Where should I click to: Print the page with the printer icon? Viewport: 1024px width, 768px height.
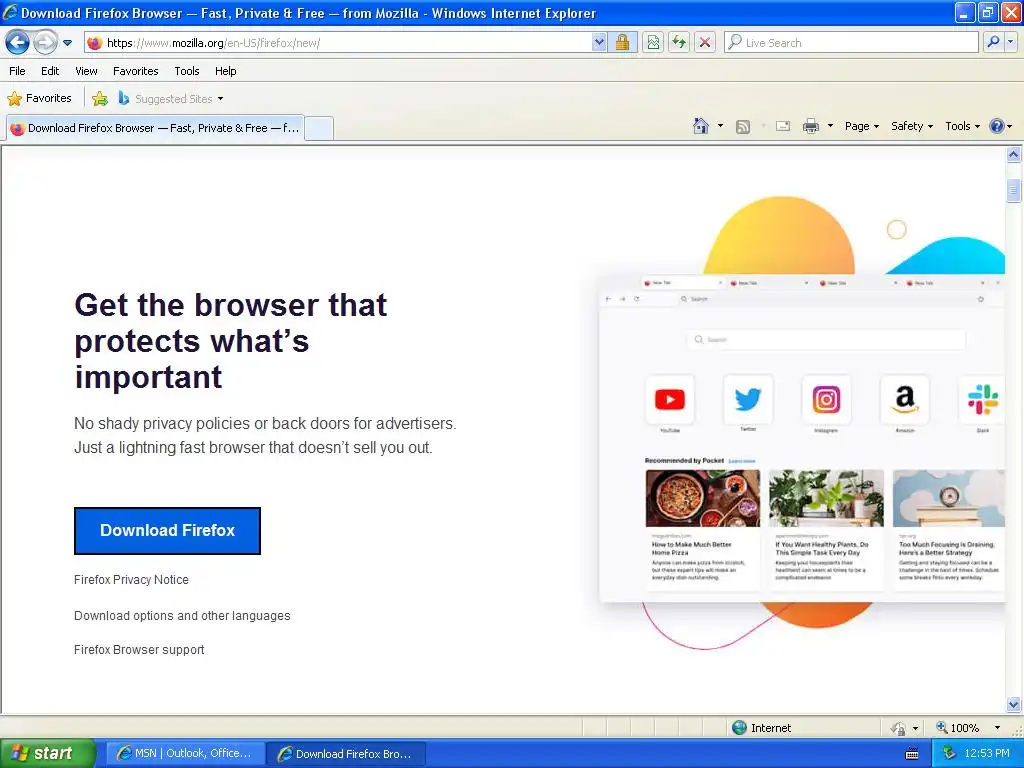coord(810,126)
